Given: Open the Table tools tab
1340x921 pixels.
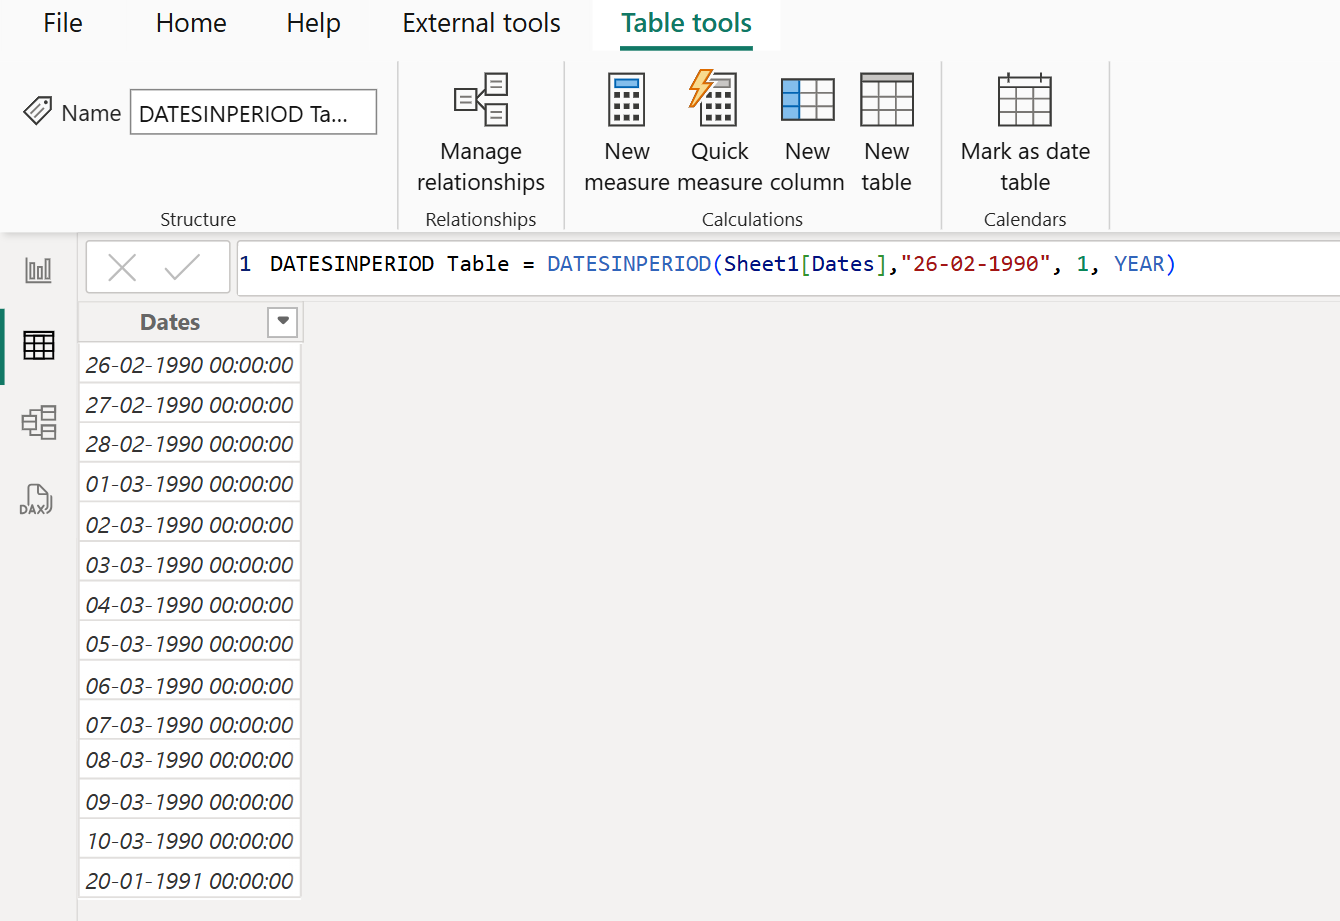Looking at the screenshot, I should (x=685, y=23).
